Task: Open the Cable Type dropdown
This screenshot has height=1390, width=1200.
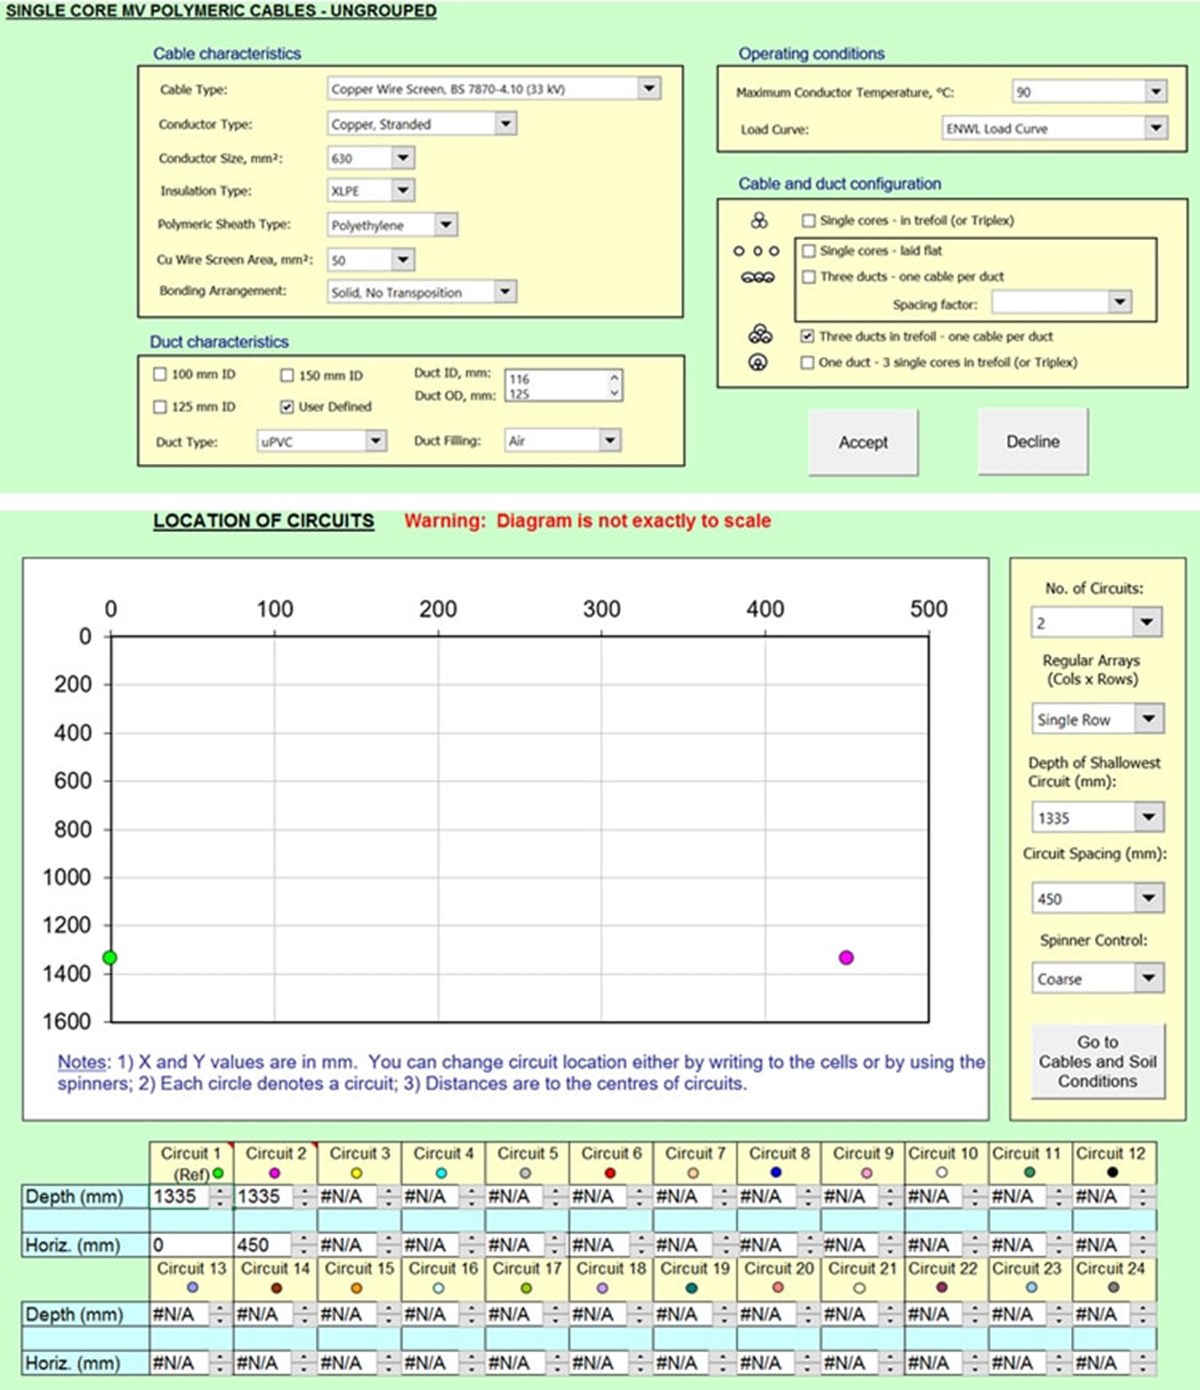Action: pyautogui.click(x=649, y=88)
